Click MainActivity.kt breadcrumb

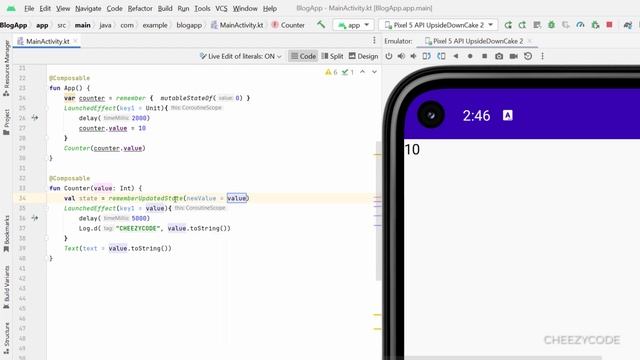237,25
